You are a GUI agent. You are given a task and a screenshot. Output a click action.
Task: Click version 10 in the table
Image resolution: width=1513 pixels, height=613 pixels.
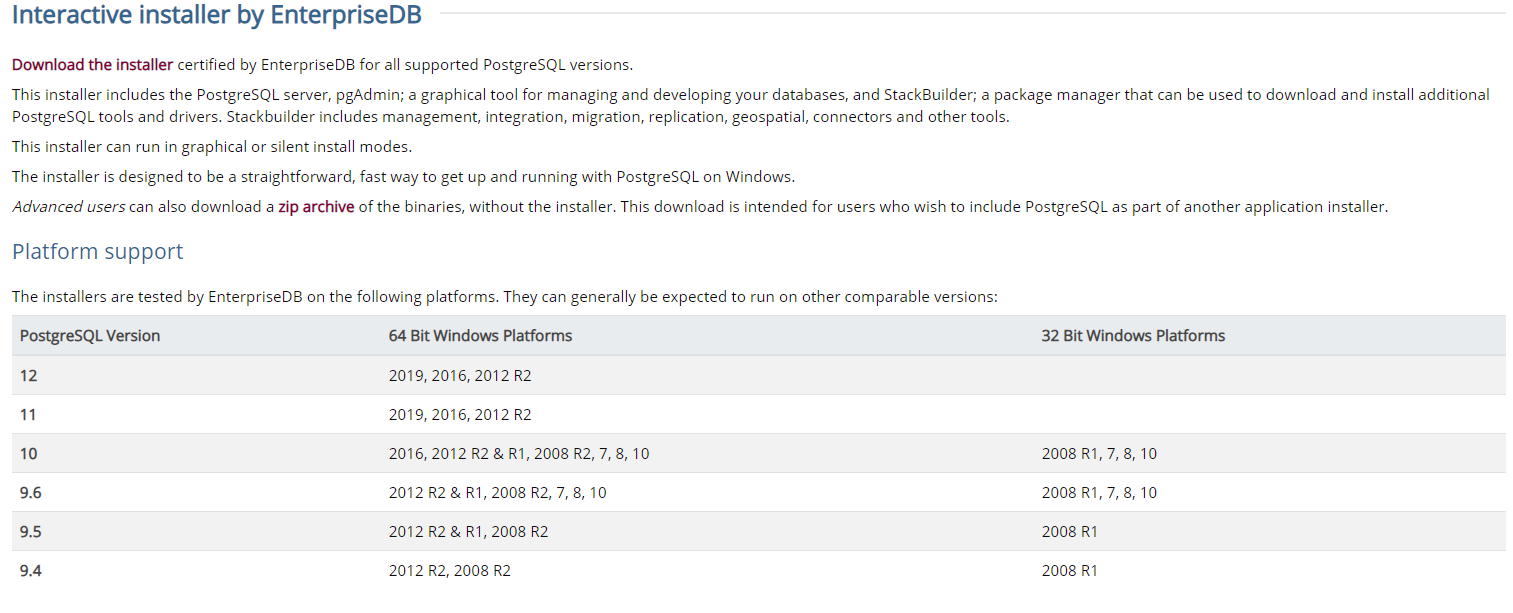point(28,453)
